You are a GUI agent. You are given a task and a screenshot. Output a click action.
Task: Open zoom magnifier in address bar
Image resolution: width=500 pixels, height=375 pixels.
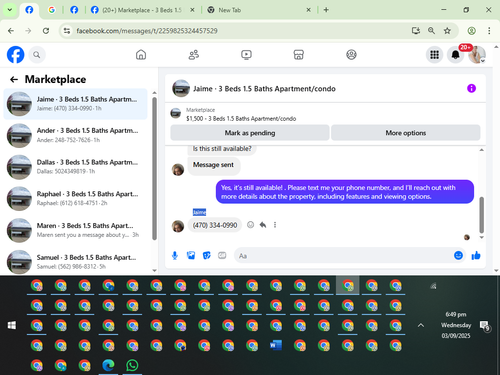(431, 31)
